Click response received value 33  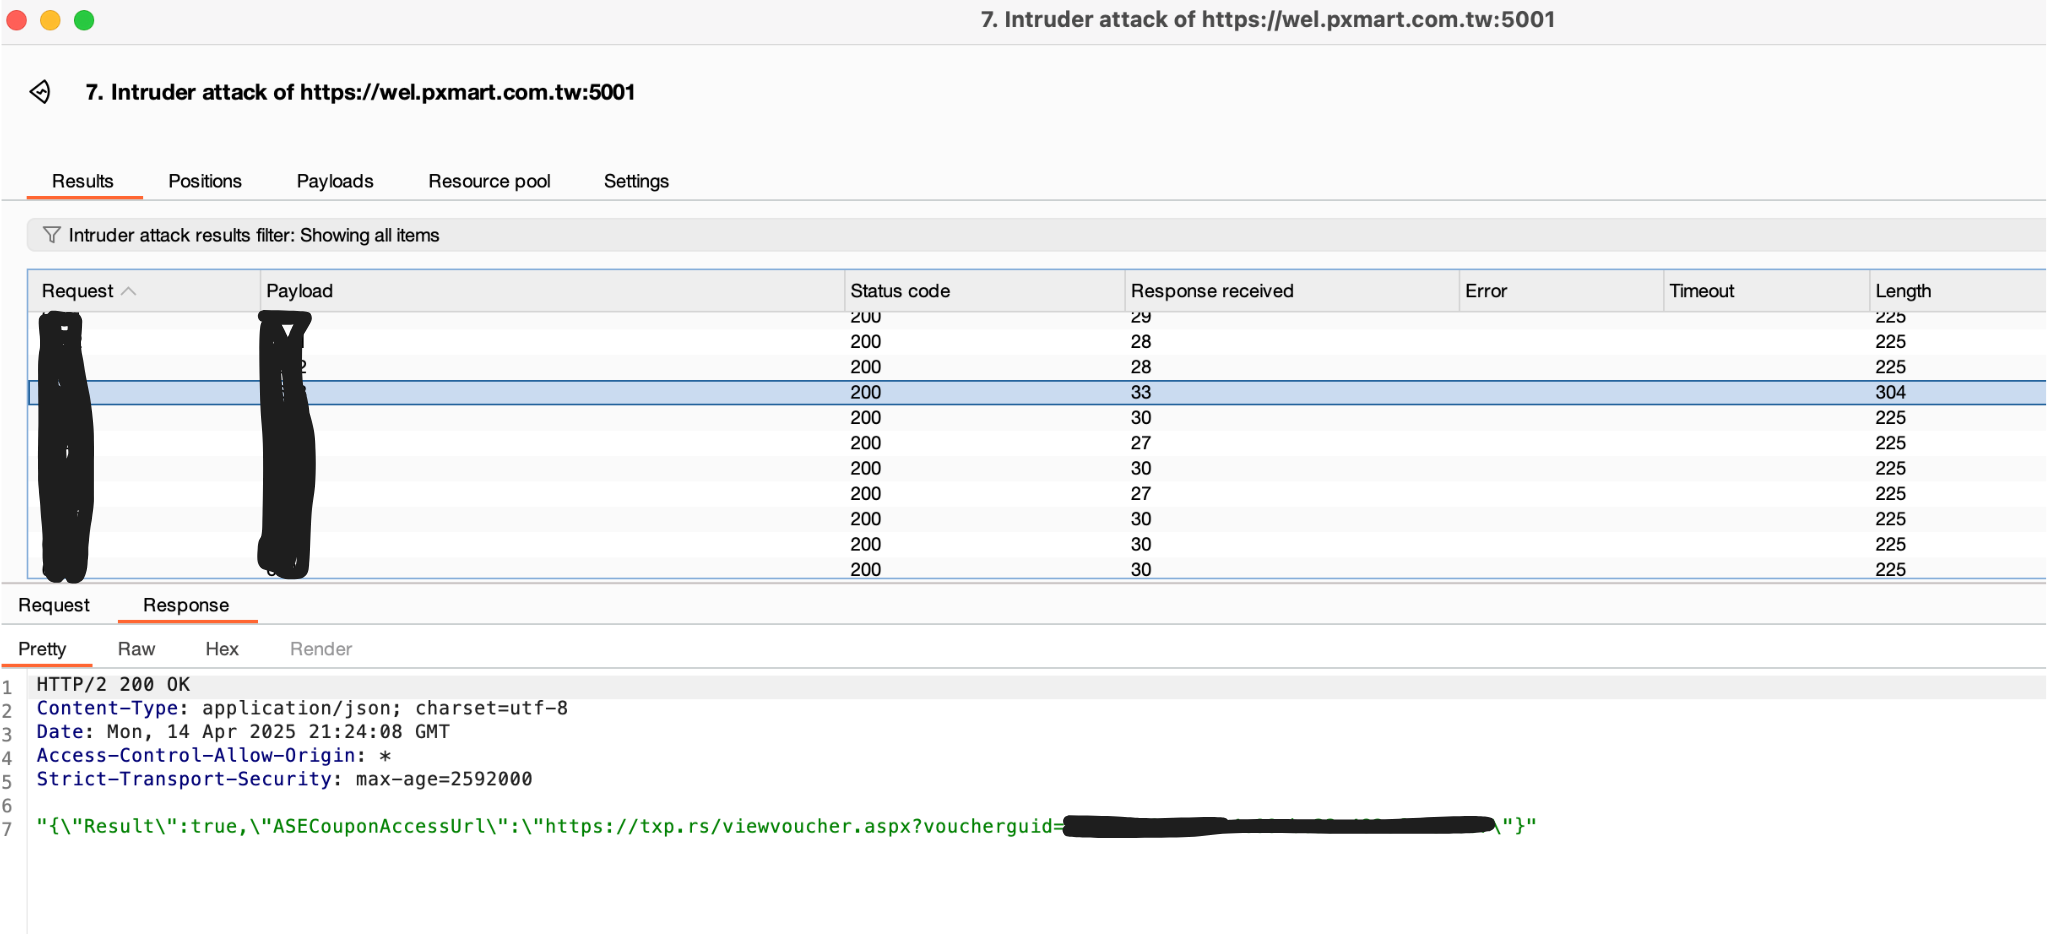[x=1141, y=393]
